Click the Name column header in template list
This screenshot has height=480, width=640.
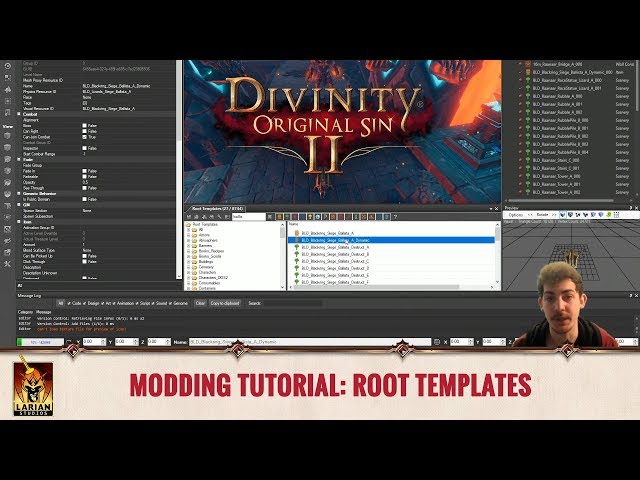(x=293, y=224)
